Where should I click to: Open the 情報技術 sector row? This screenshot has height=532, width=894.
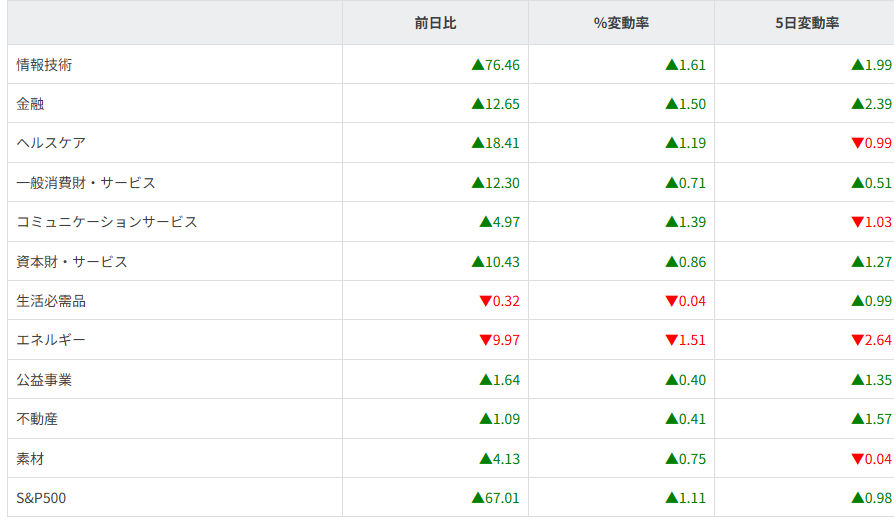(44, 65)
